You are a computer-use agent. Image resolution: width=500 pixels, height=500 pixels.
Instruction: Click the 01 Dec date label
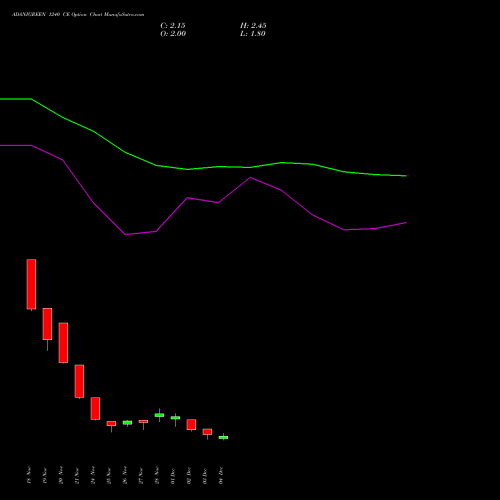(173, 476)
